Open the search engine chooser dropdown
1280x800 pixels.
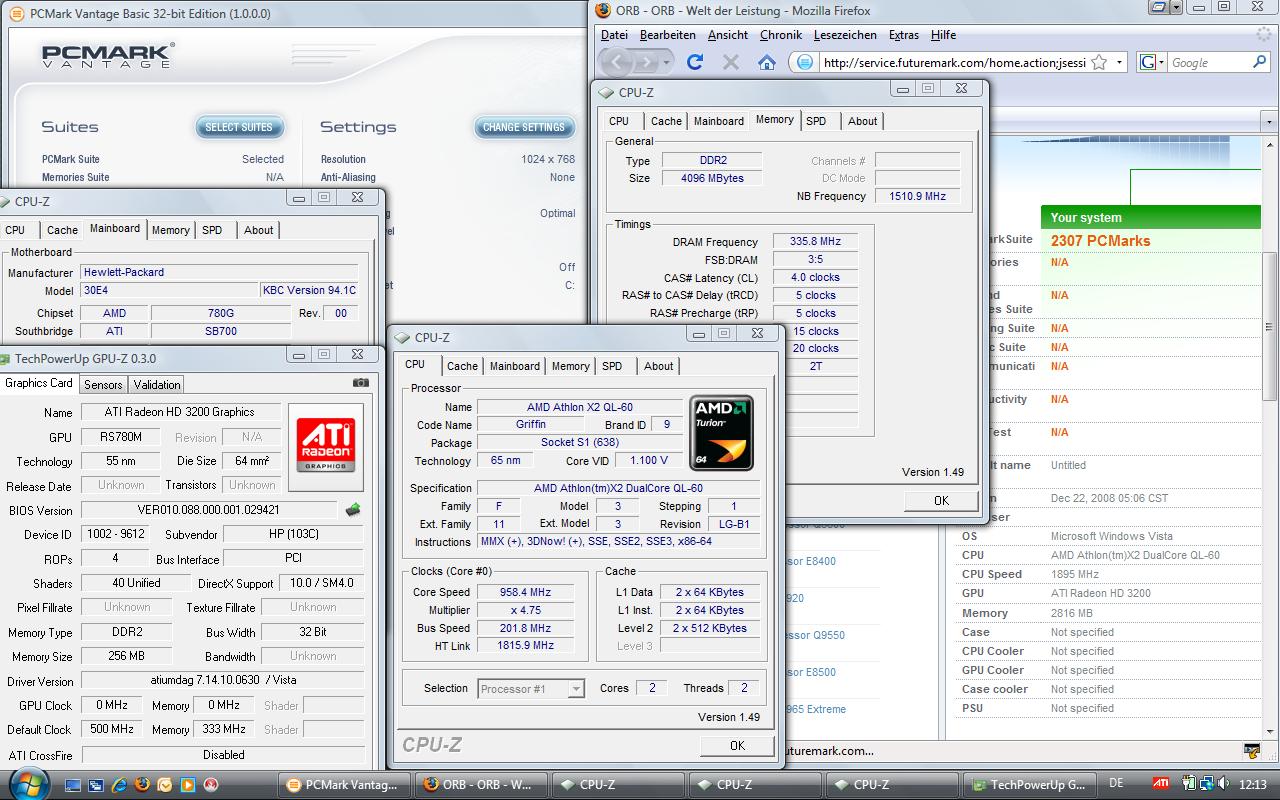(x=1161, y=62)
